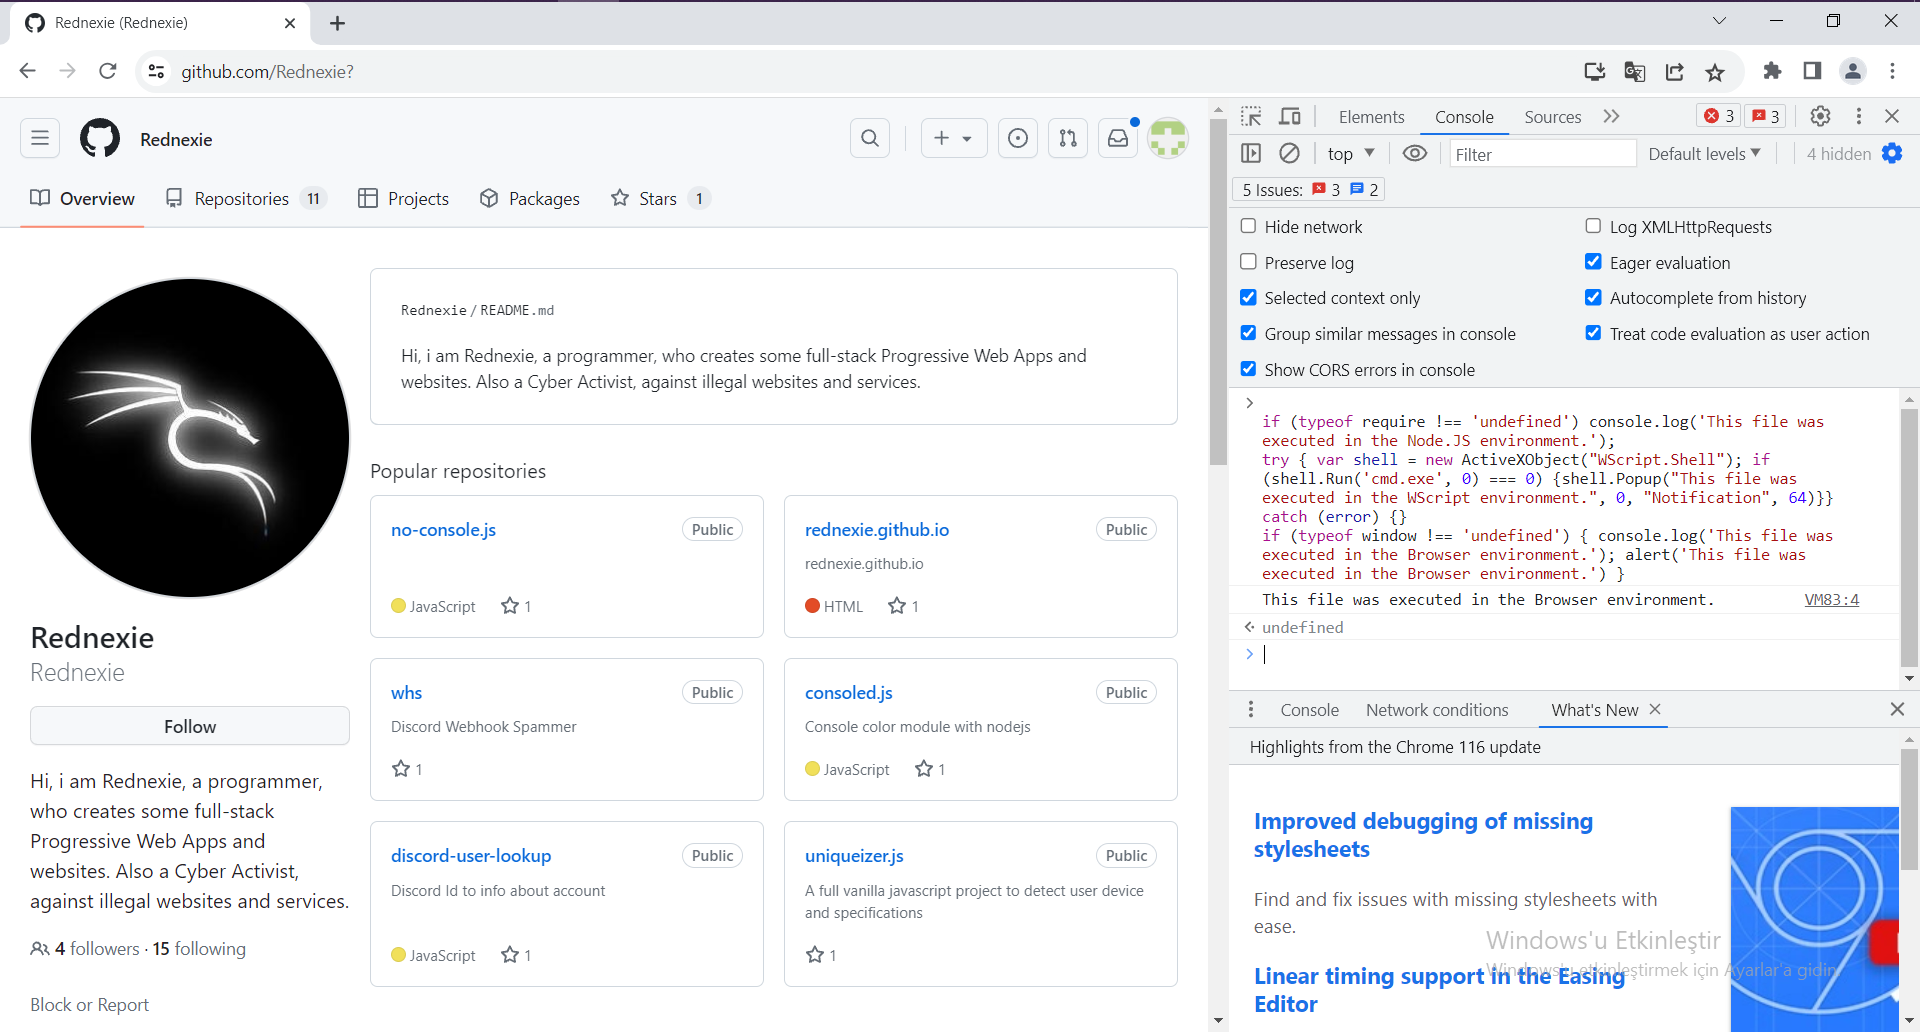Open the Chrome extensions puzzle icon
1920x1032 pixels.
(1772, 71)
